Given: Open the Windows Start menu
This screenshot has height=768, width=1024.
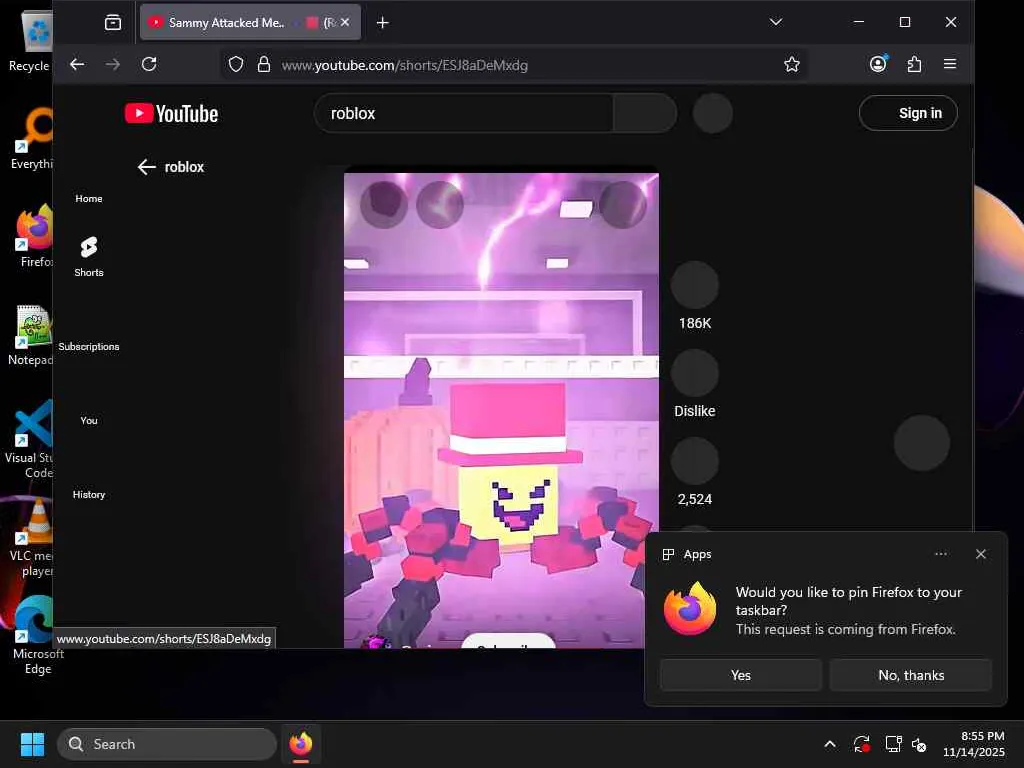Looking at the screenshot, I should pyautogui.click(x=32, y=744).
